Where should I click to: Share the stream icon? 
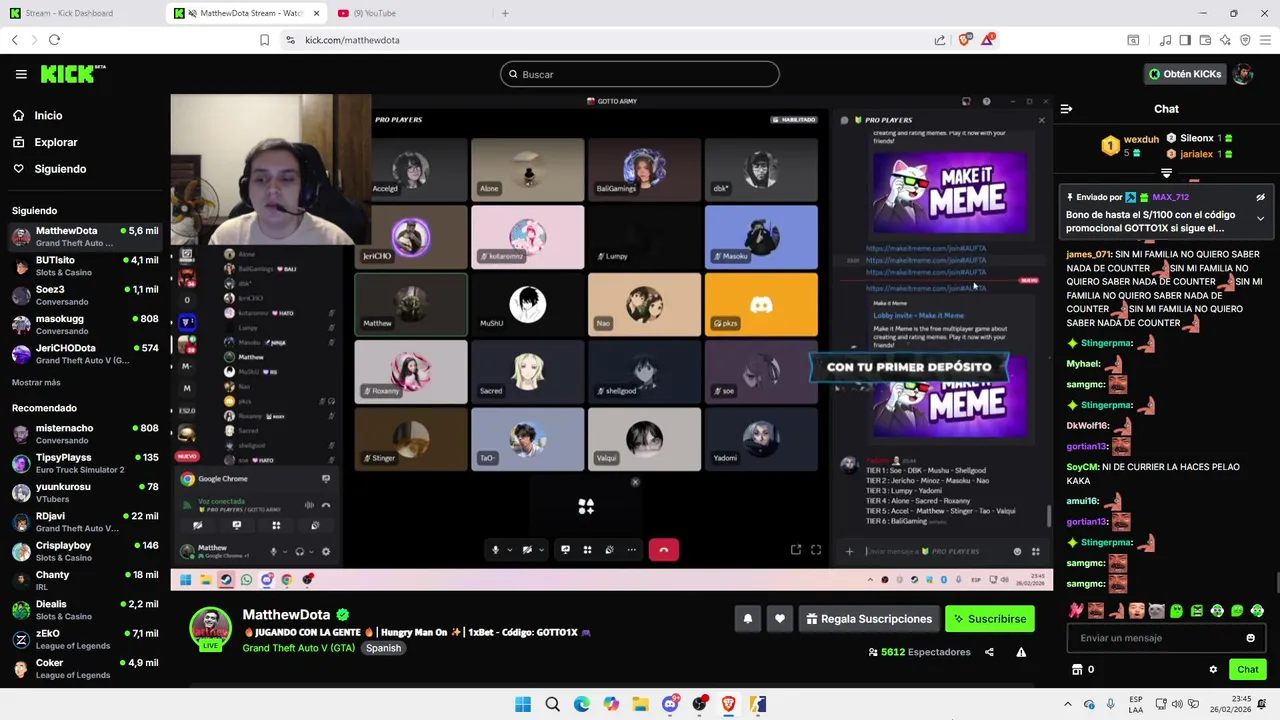989,652
